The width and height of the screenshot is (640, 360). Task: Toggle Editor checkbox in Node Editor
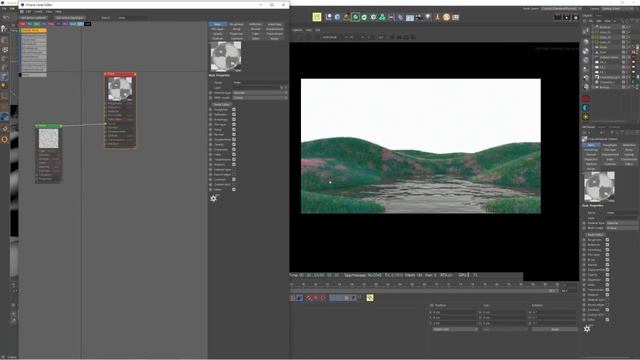pos(234,189)
